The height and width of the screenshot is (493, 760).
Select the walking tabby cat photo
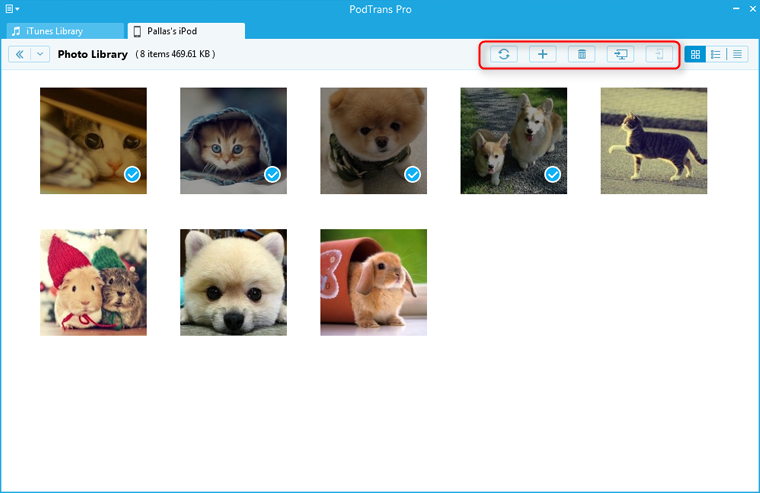tap(653, 141)
